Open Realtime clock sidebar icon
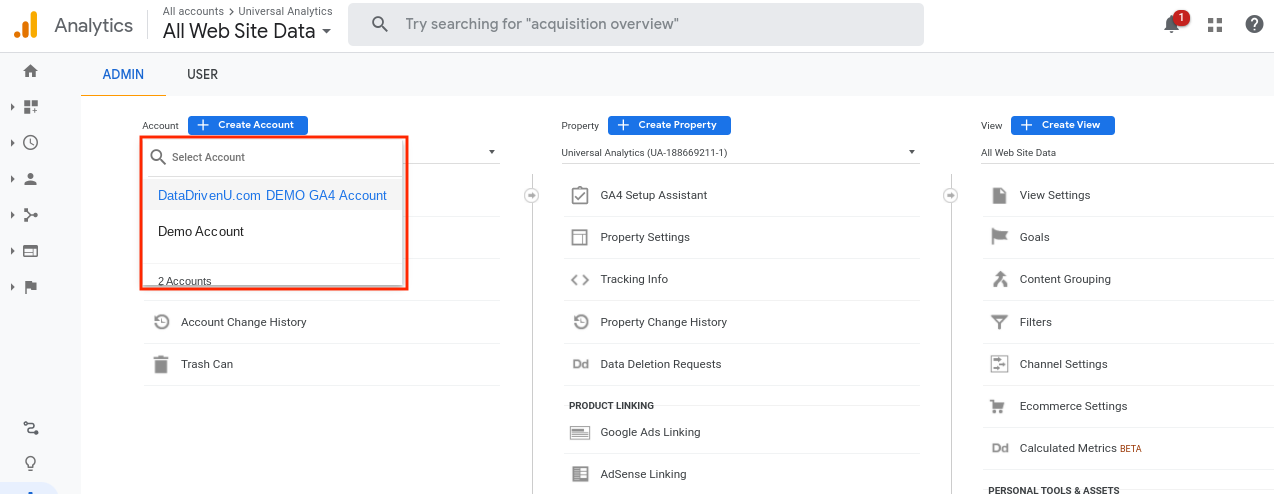Image resolution: width=1274 pixels, height=494 pixels. coord(30,143)
